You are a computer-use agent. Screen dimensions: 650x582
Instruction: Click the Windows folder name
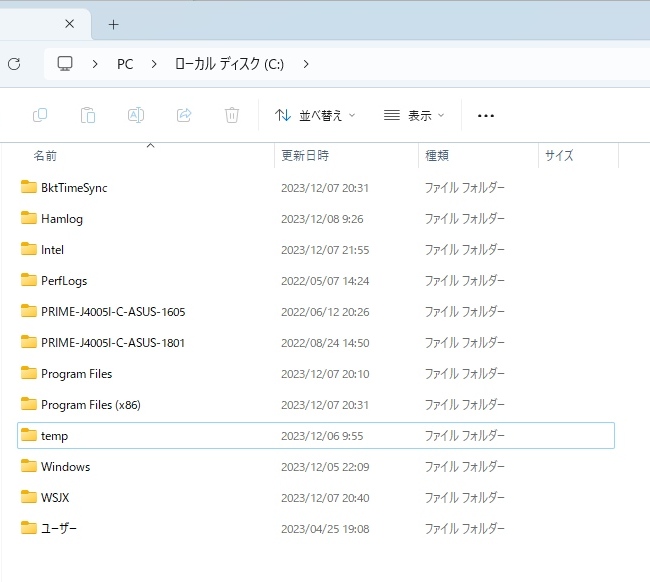[x=65, y=467]
